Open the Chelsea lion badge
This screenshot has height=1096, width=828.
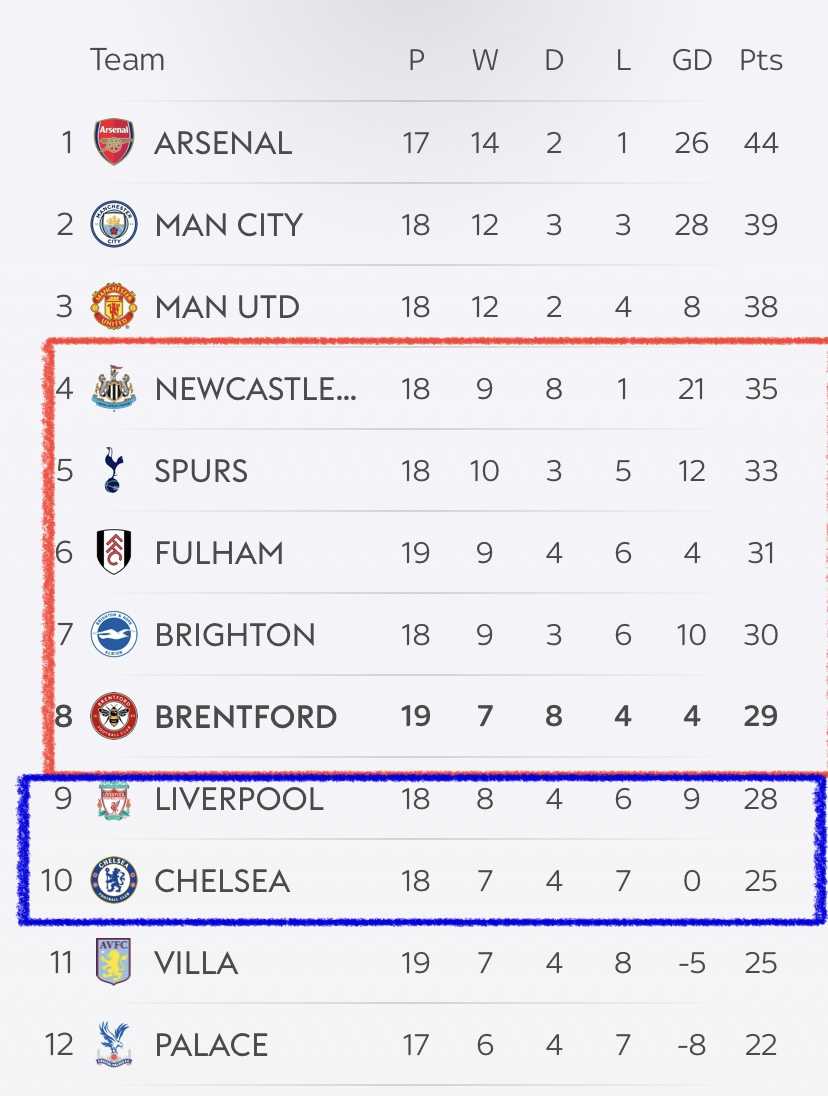coord(114,880)
